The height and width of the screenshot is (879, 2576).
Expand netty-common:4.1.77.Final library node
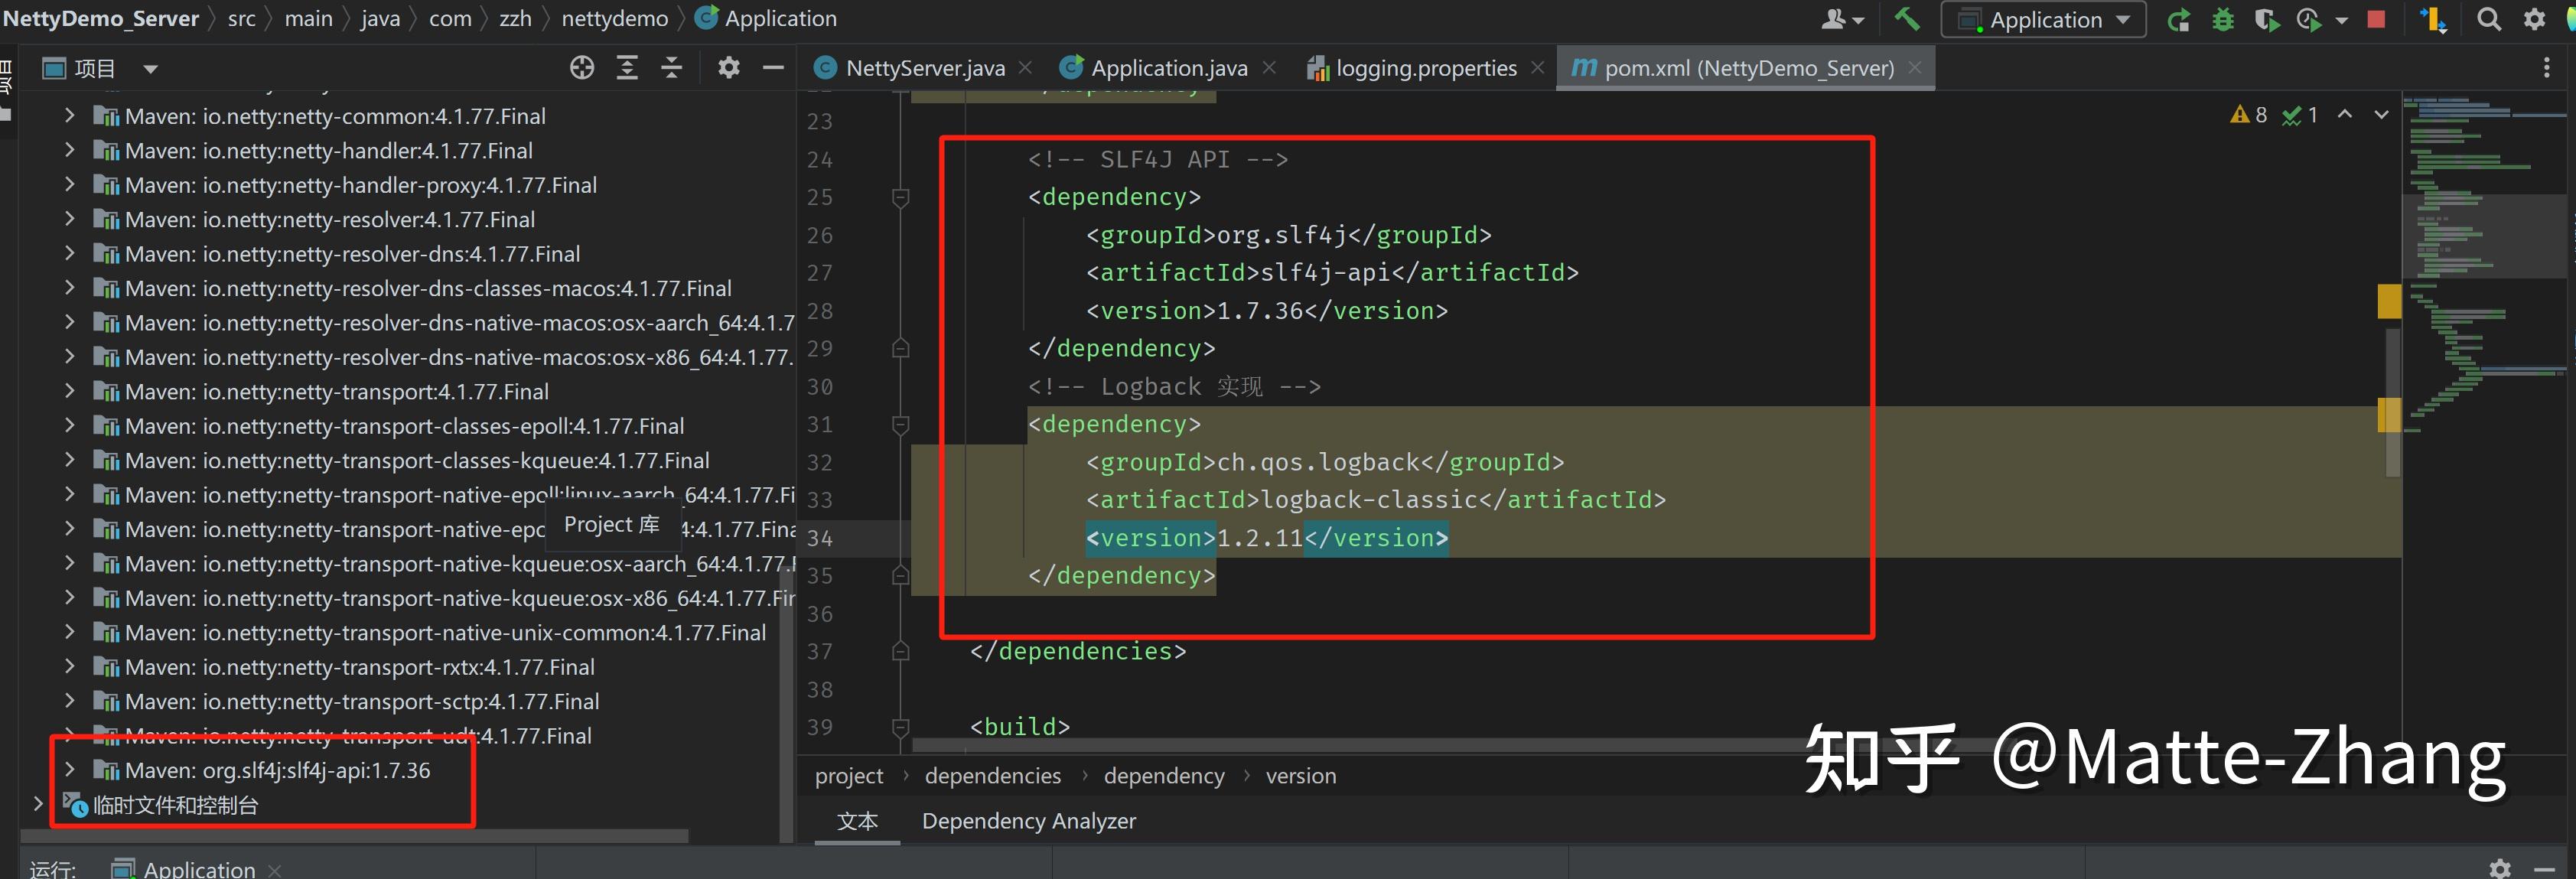69,116
